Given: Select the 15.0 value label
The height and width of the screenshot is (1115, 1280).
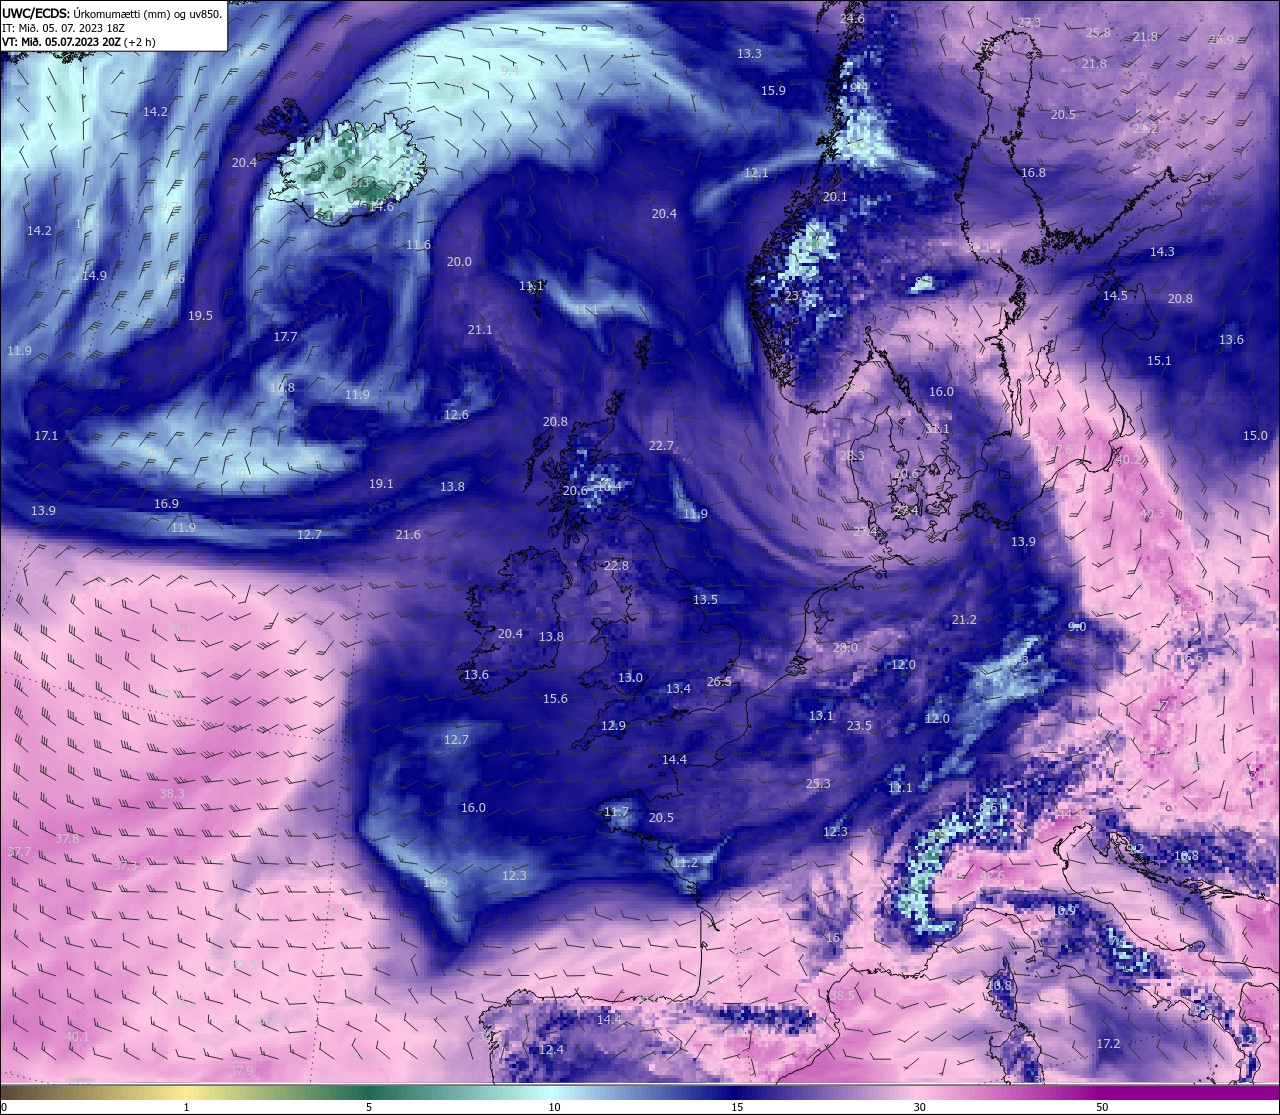Looking at the screenshot, I should 1255,435.
